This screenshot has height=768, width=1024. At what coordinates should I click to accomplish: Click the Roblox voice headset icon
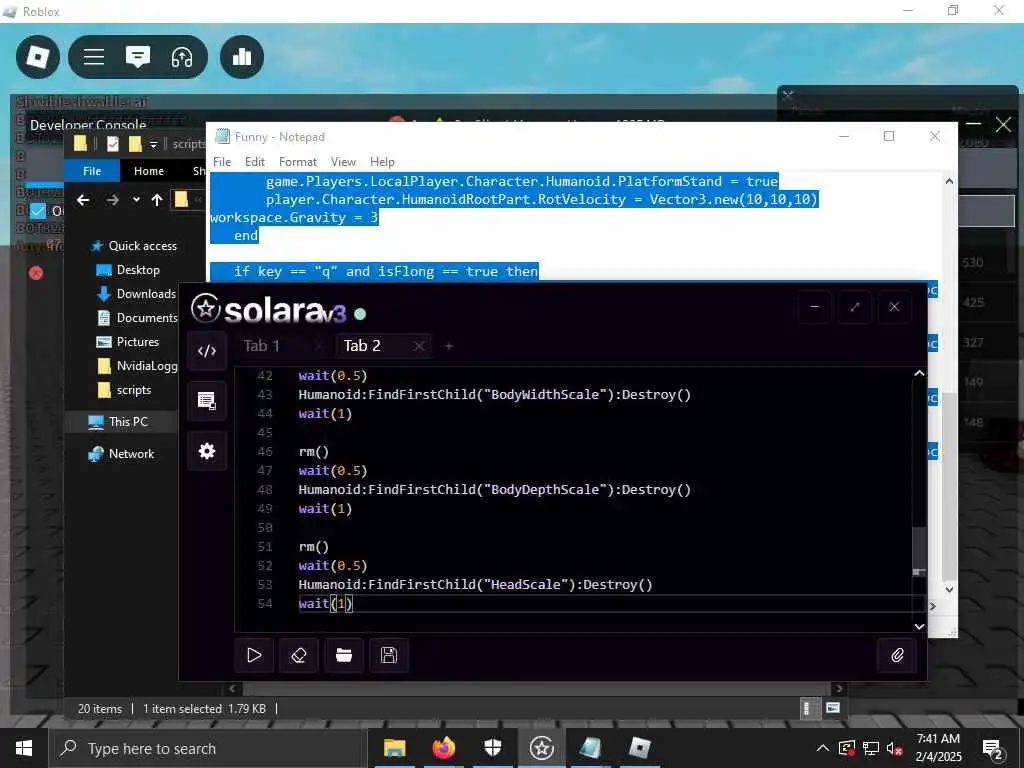tap(182, 57)
